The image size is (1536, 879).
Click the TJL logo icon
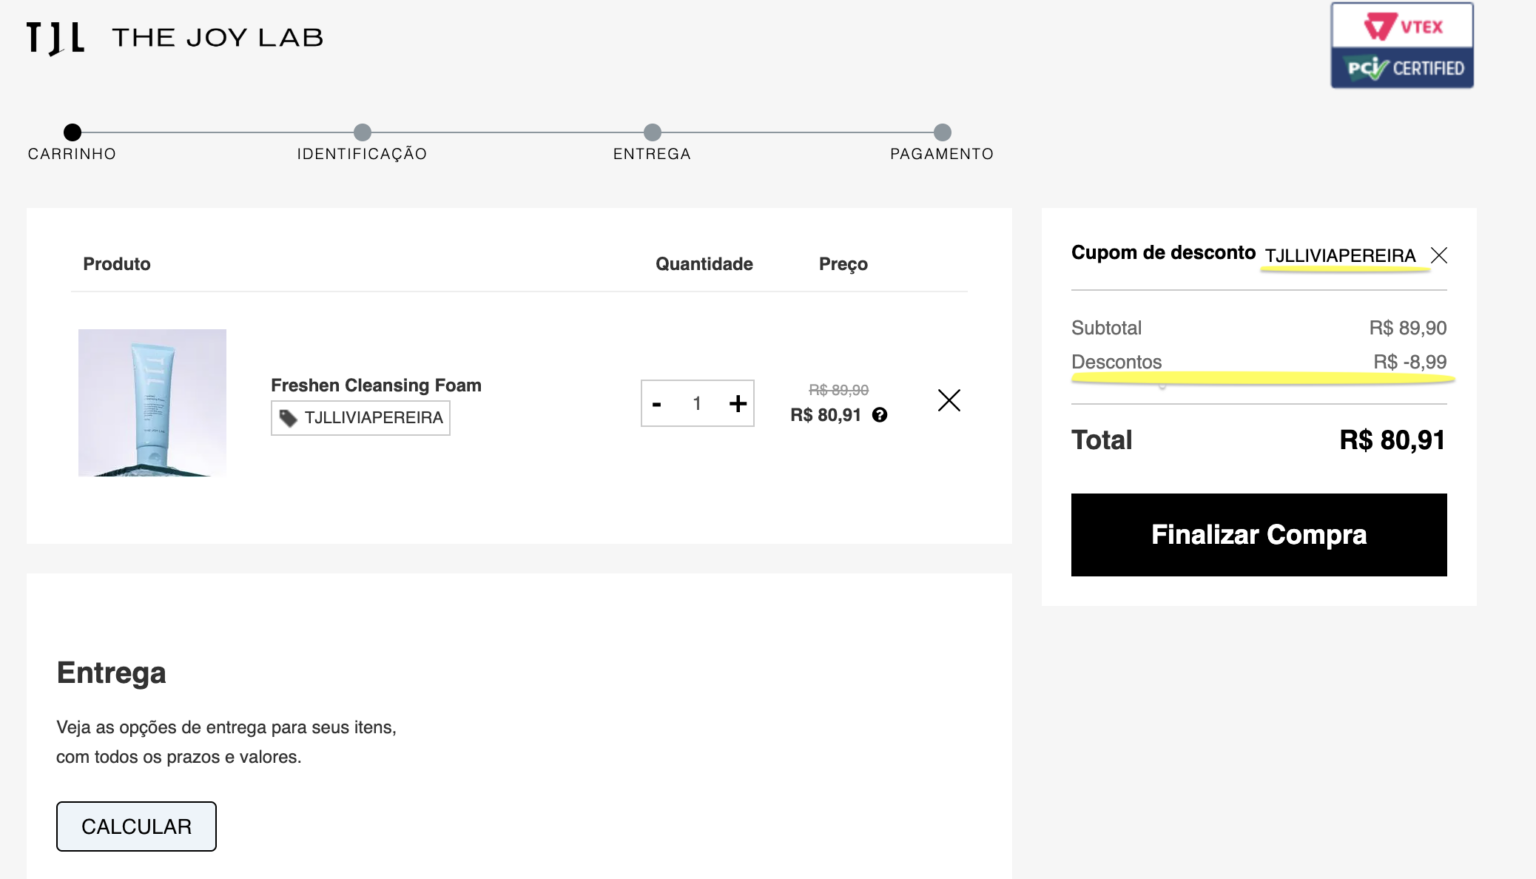(x=55, y=37)
